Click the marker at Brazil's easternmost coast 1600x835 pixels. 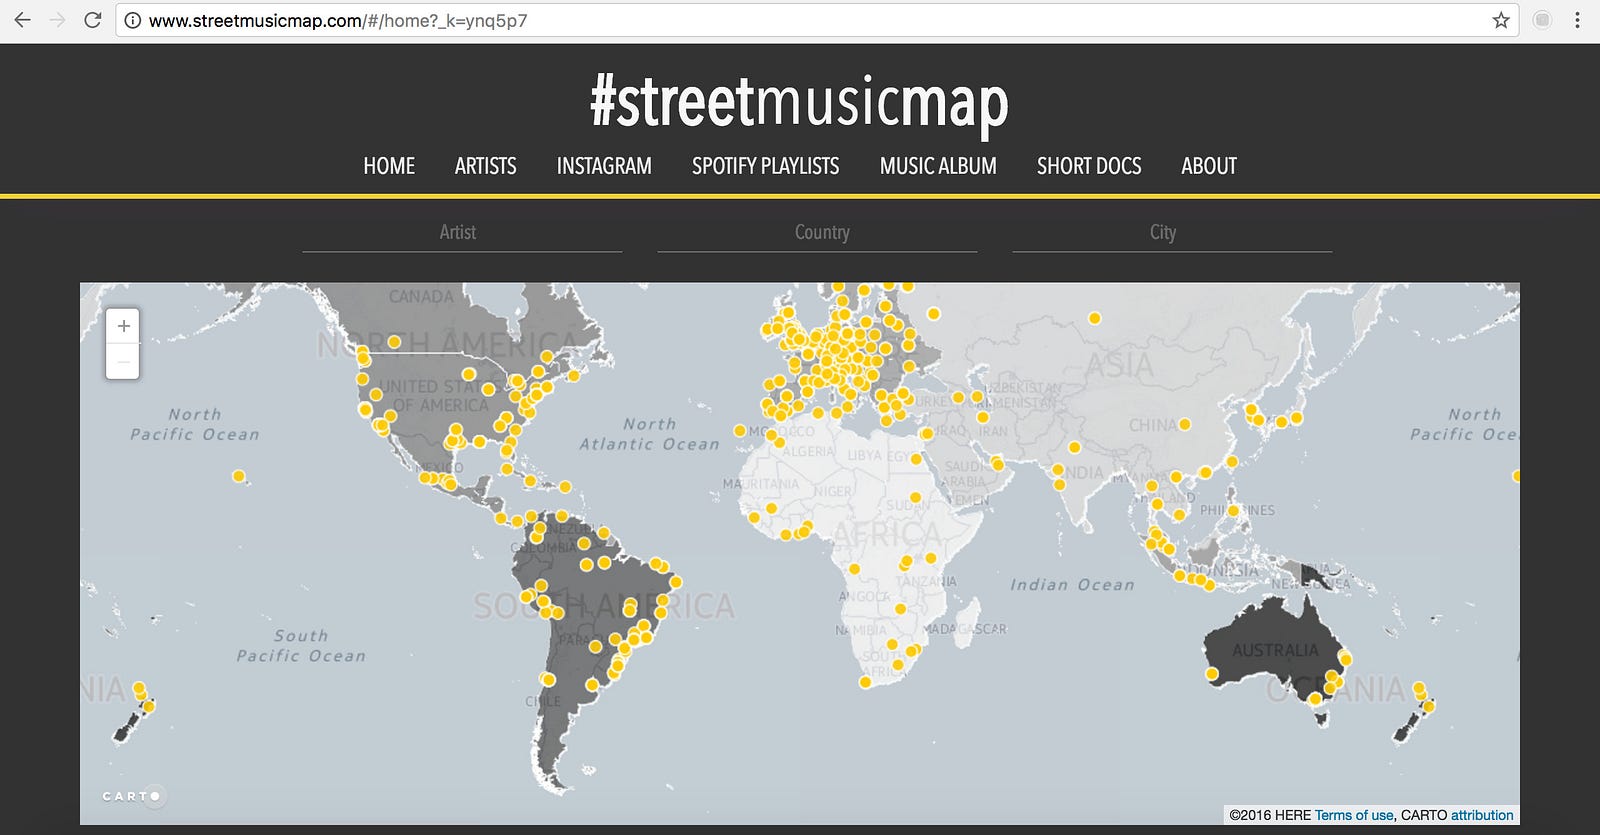676,581
